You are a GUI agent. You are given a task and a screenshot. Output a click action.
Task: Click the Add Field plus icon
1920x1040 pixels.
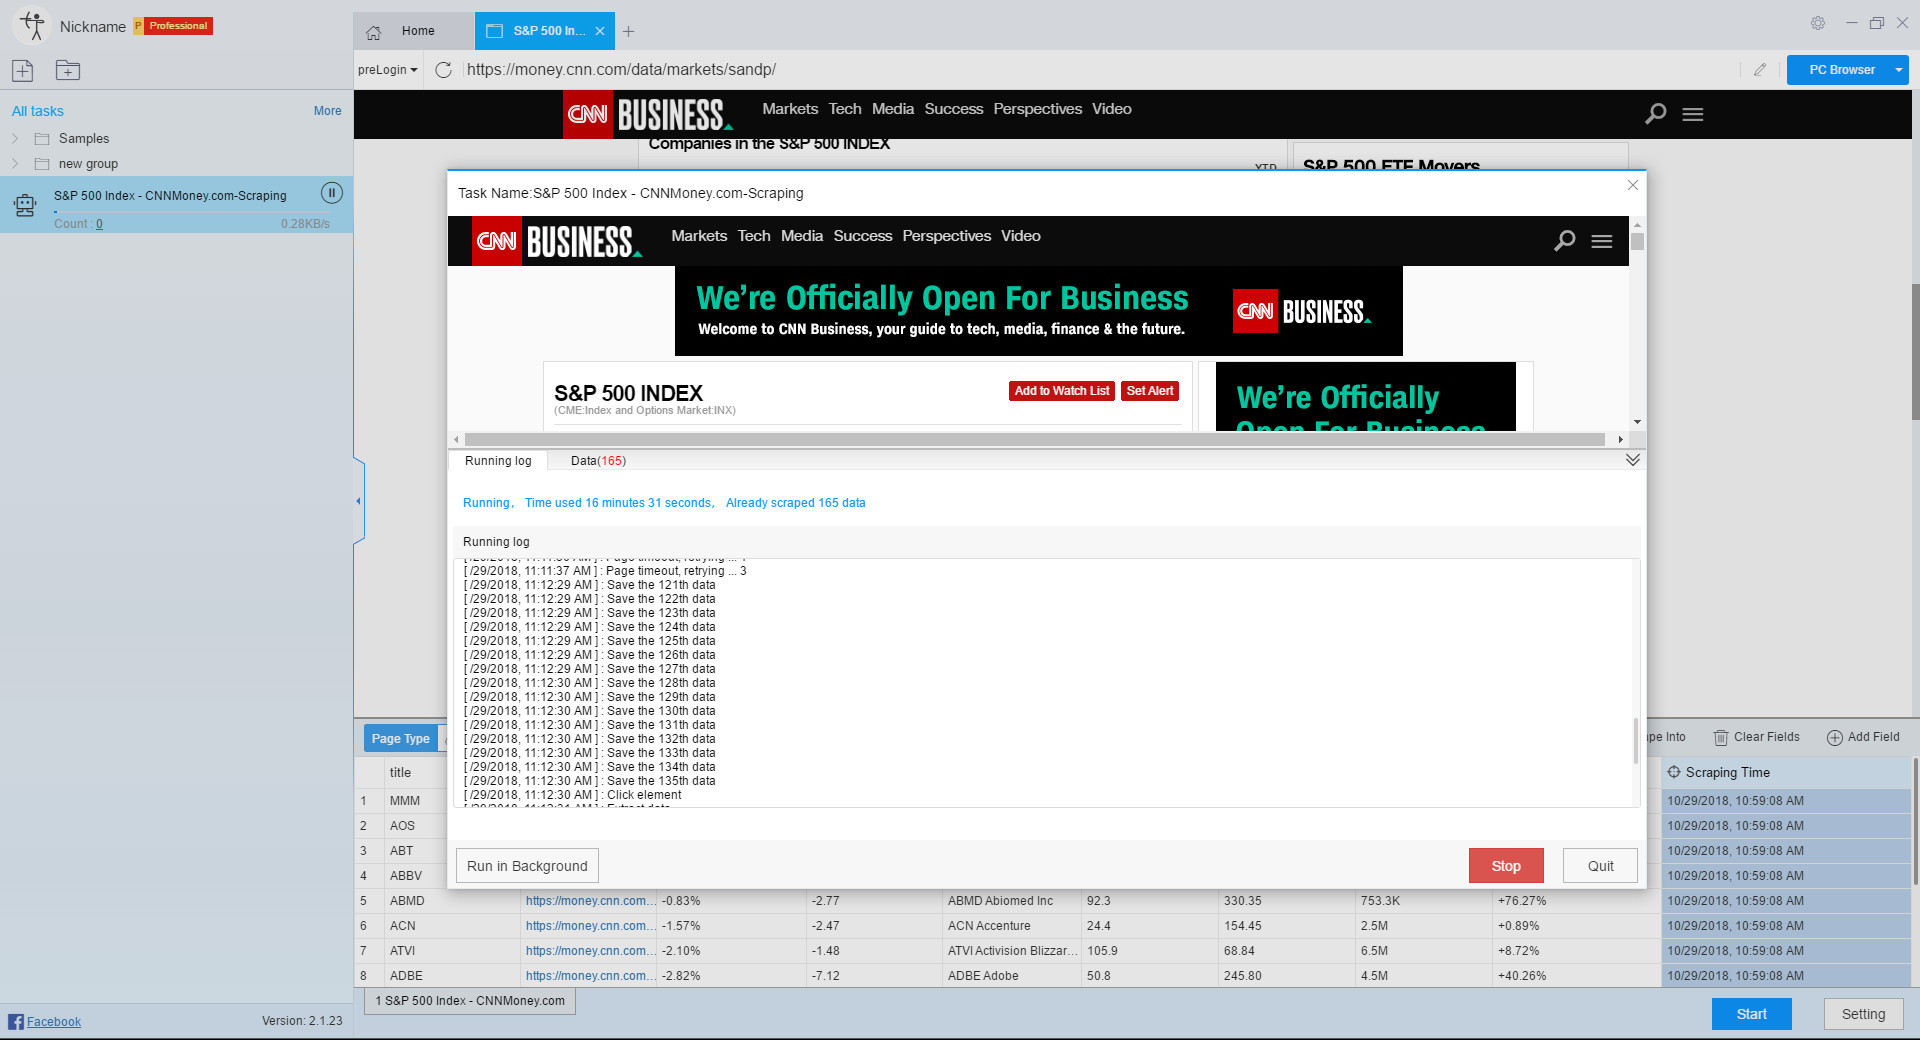coord(1835,737)
